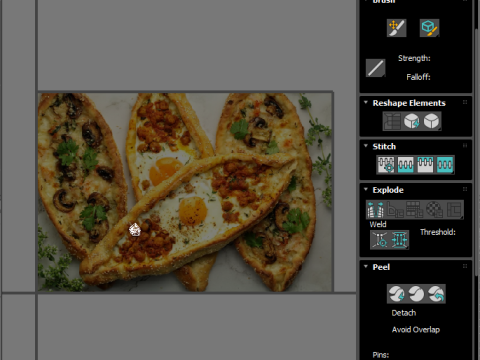Click Relax Until Flat cube with arrow
480x360 pixels.
click(x=412, y=121)
